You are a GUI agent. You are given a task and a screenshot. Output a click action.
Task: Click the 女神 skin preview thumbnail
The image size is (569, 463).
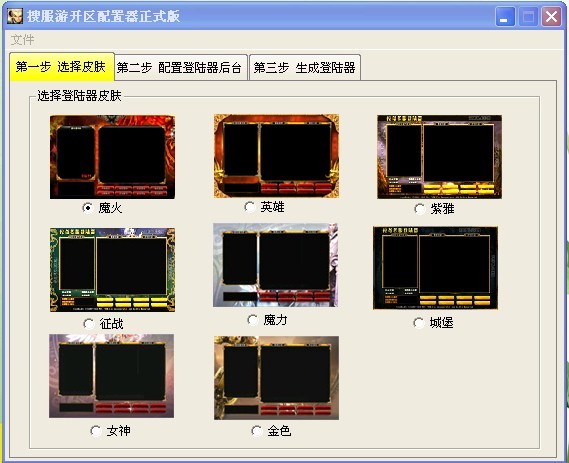(111, 376)
